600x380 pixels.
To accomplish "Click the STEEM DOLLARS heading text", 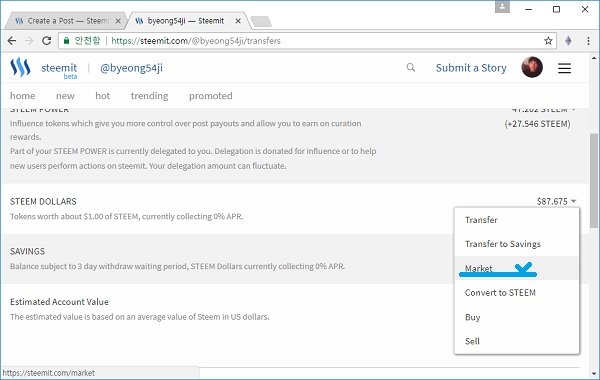I will (x=43, y=201).
